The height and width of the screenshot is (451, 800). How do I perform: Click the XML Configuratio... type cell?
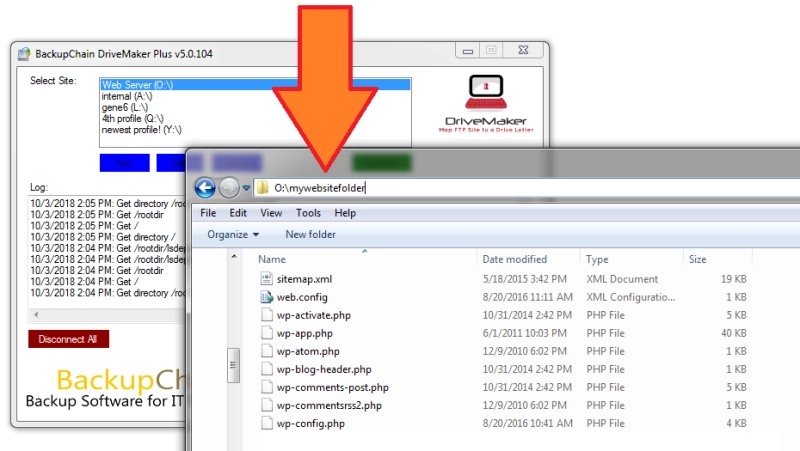pos(631,297)
